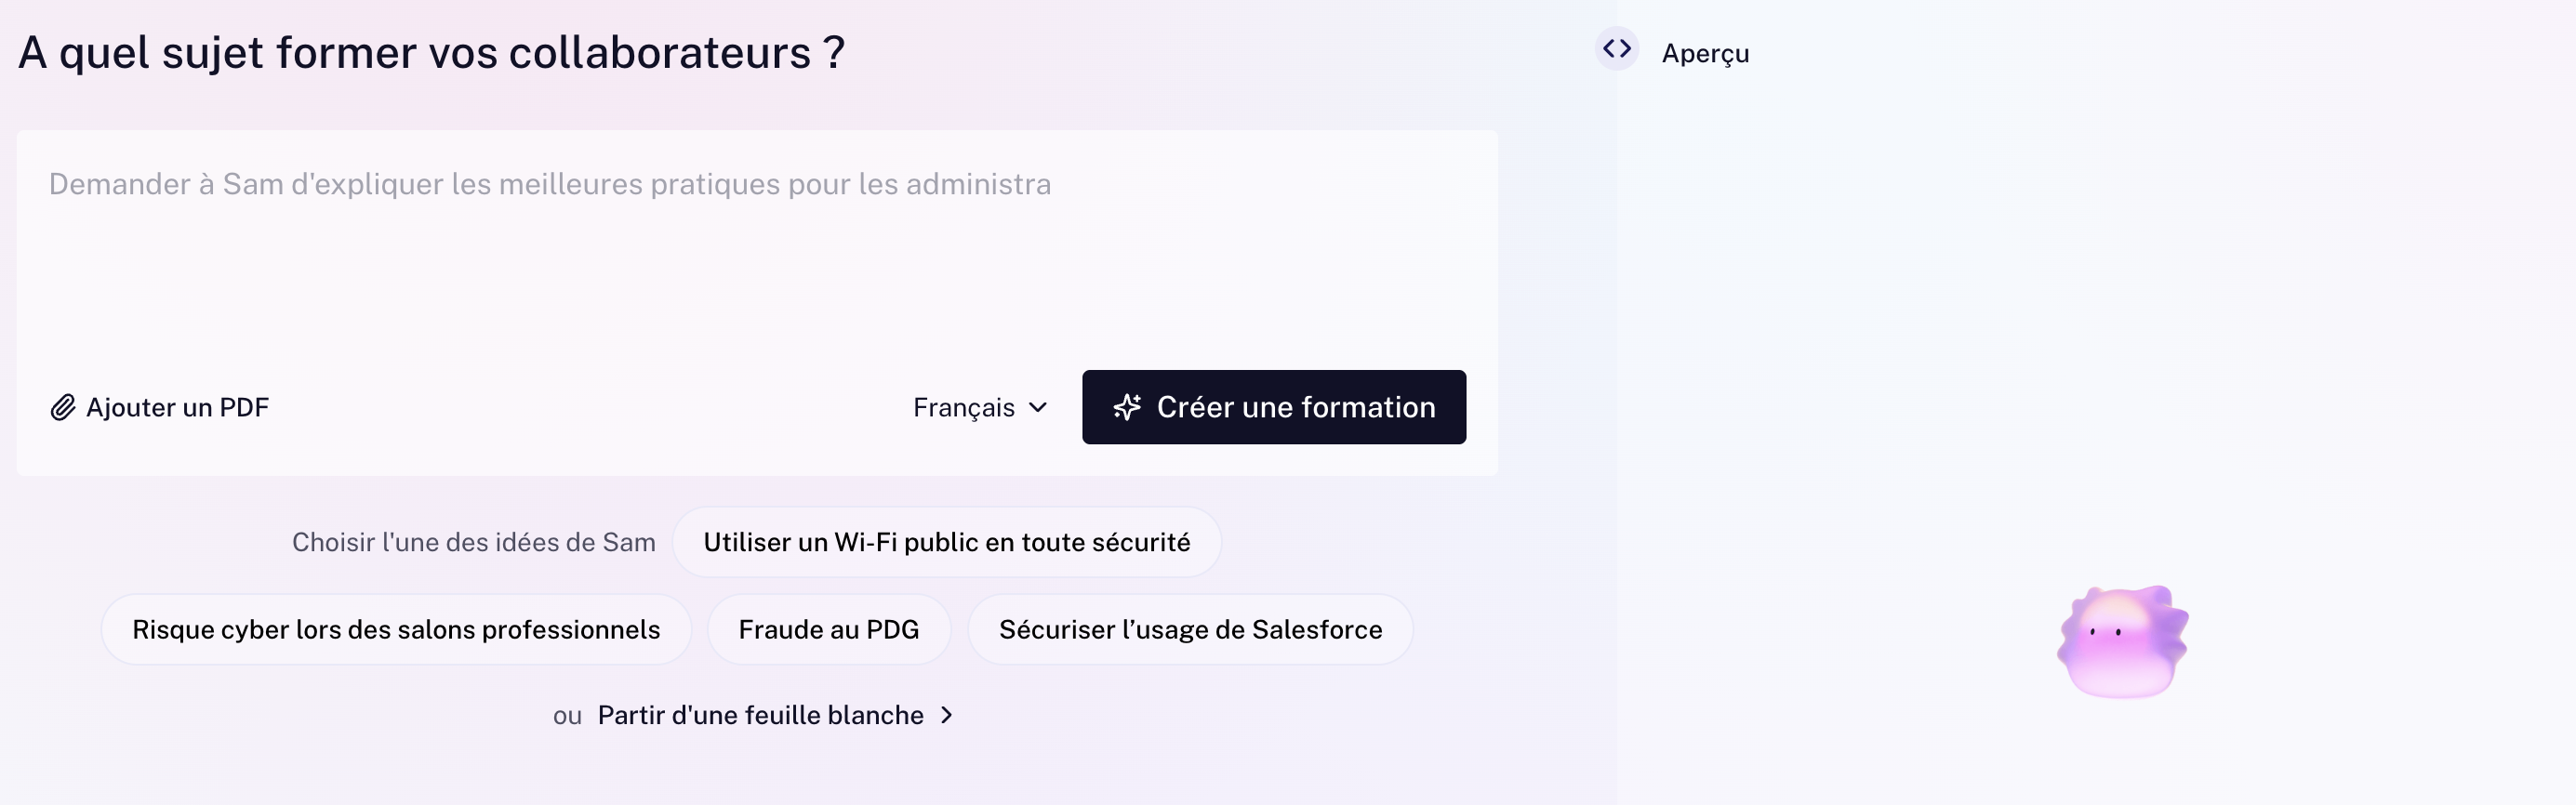Click the sparkle icon on Créer une formation
The width and height of the screenshot is (2576, 805).
coord(1127,407)
